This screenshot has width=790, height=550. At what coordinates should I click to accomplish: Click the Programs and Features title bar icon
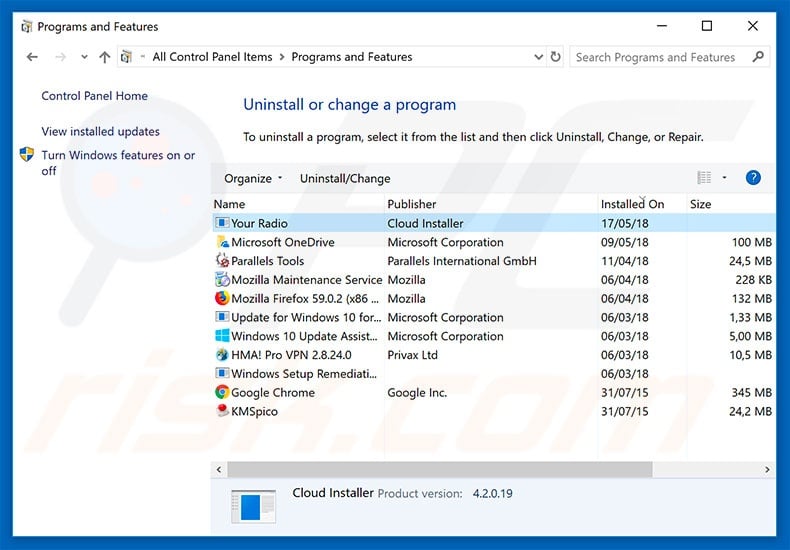26,26
